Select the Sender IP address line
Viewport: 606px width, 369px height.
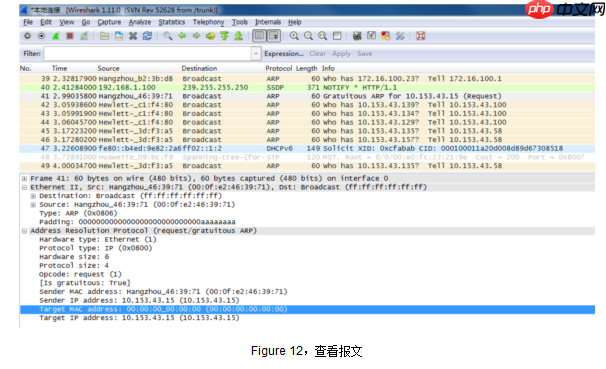click(139, 301)
